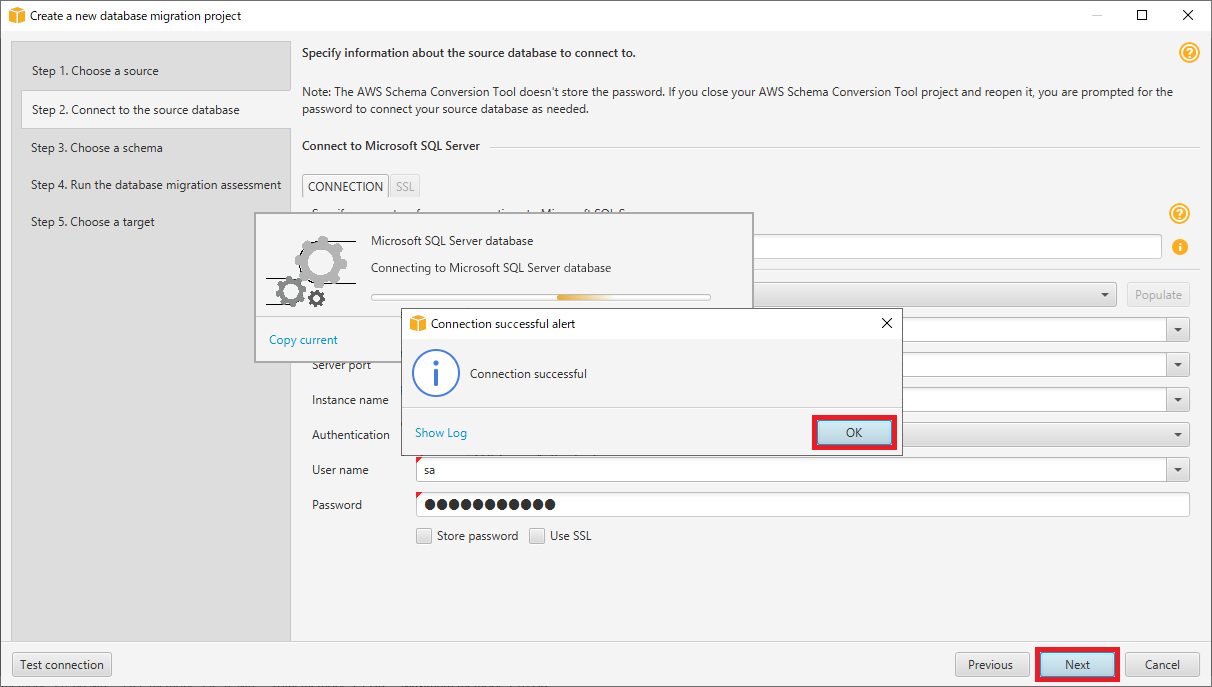Screen dimensions: 1212x687
Task: Enable the Store password checkbox
Action: point(424,536)
